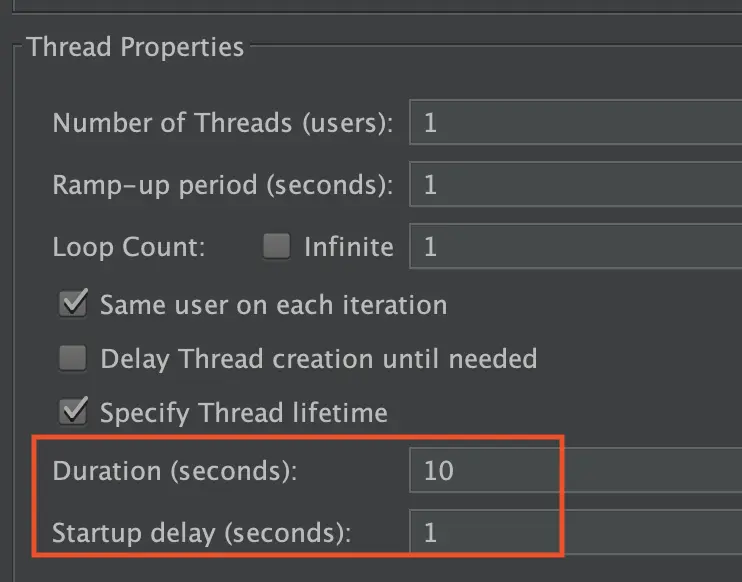742x582 pixels.
Task: Click Delay Thread creation until needed text
Action: [x=319, y=359]
